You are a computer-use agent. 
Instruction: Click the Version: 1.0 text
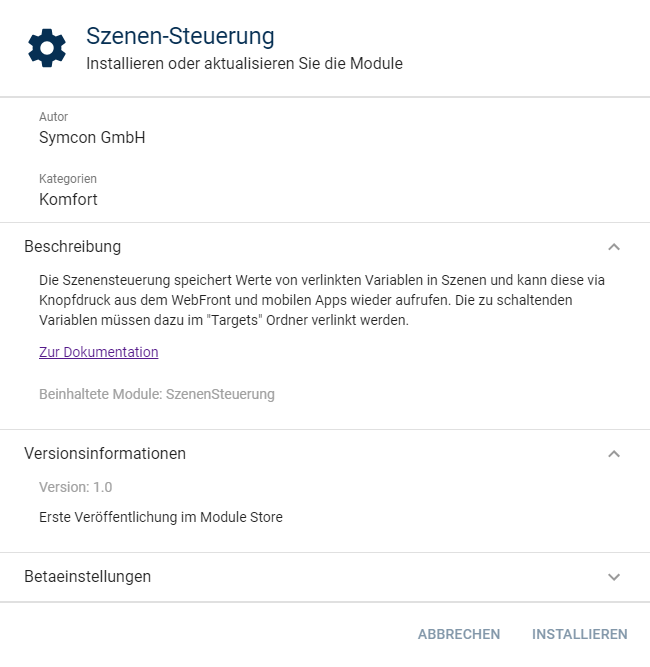tap(76, 487)
